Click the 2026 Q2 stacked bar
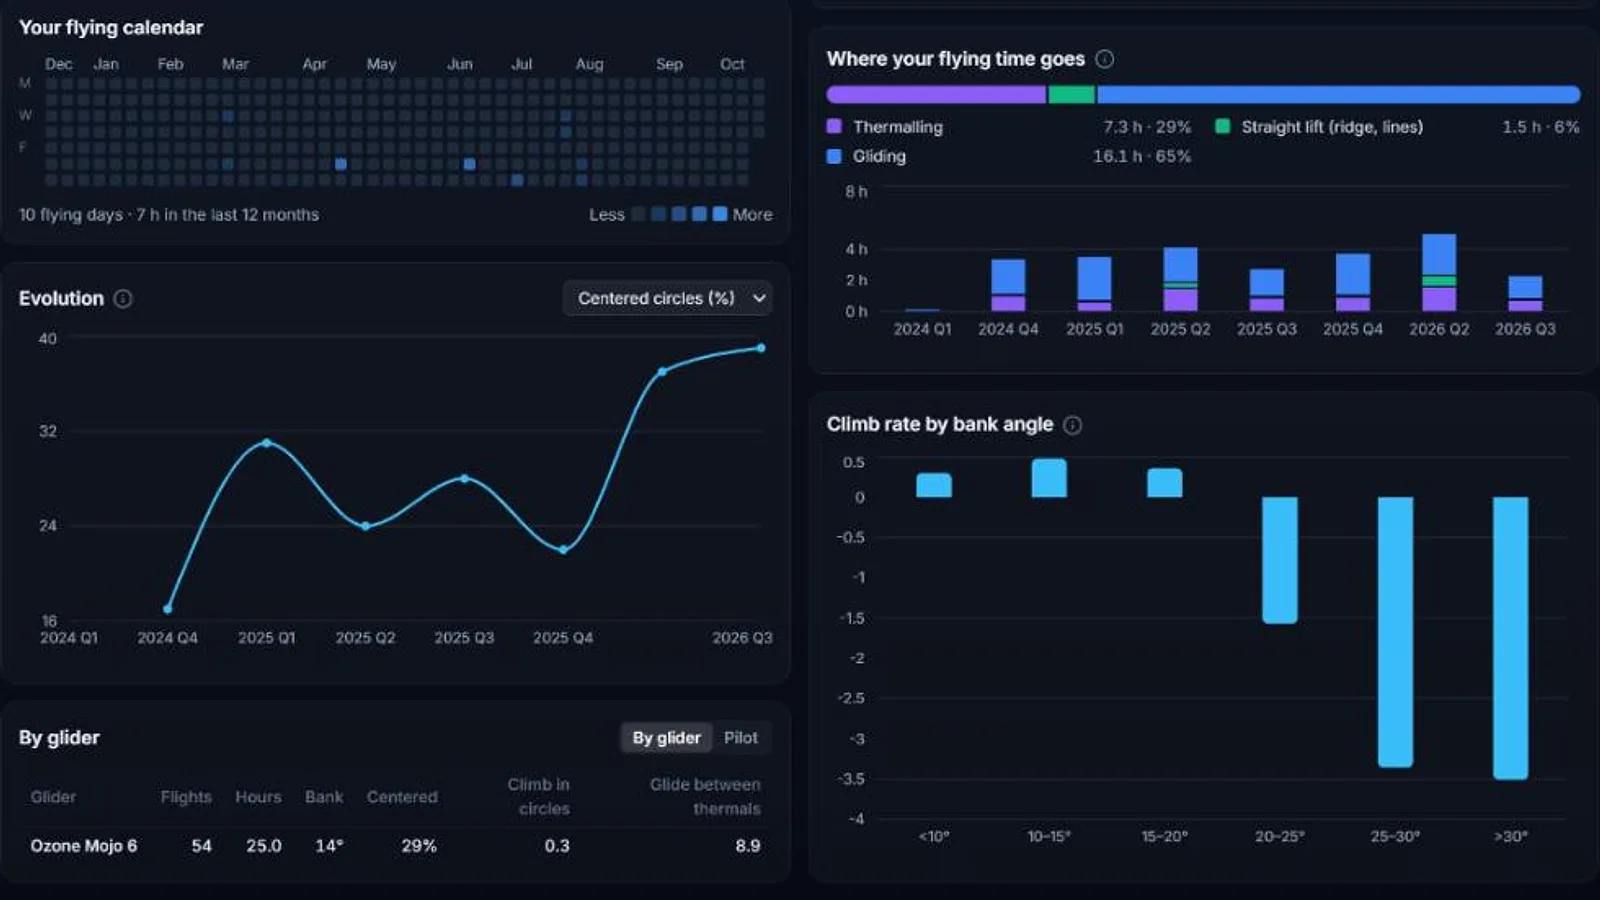1600x900 pixels. coord(1439,273)
